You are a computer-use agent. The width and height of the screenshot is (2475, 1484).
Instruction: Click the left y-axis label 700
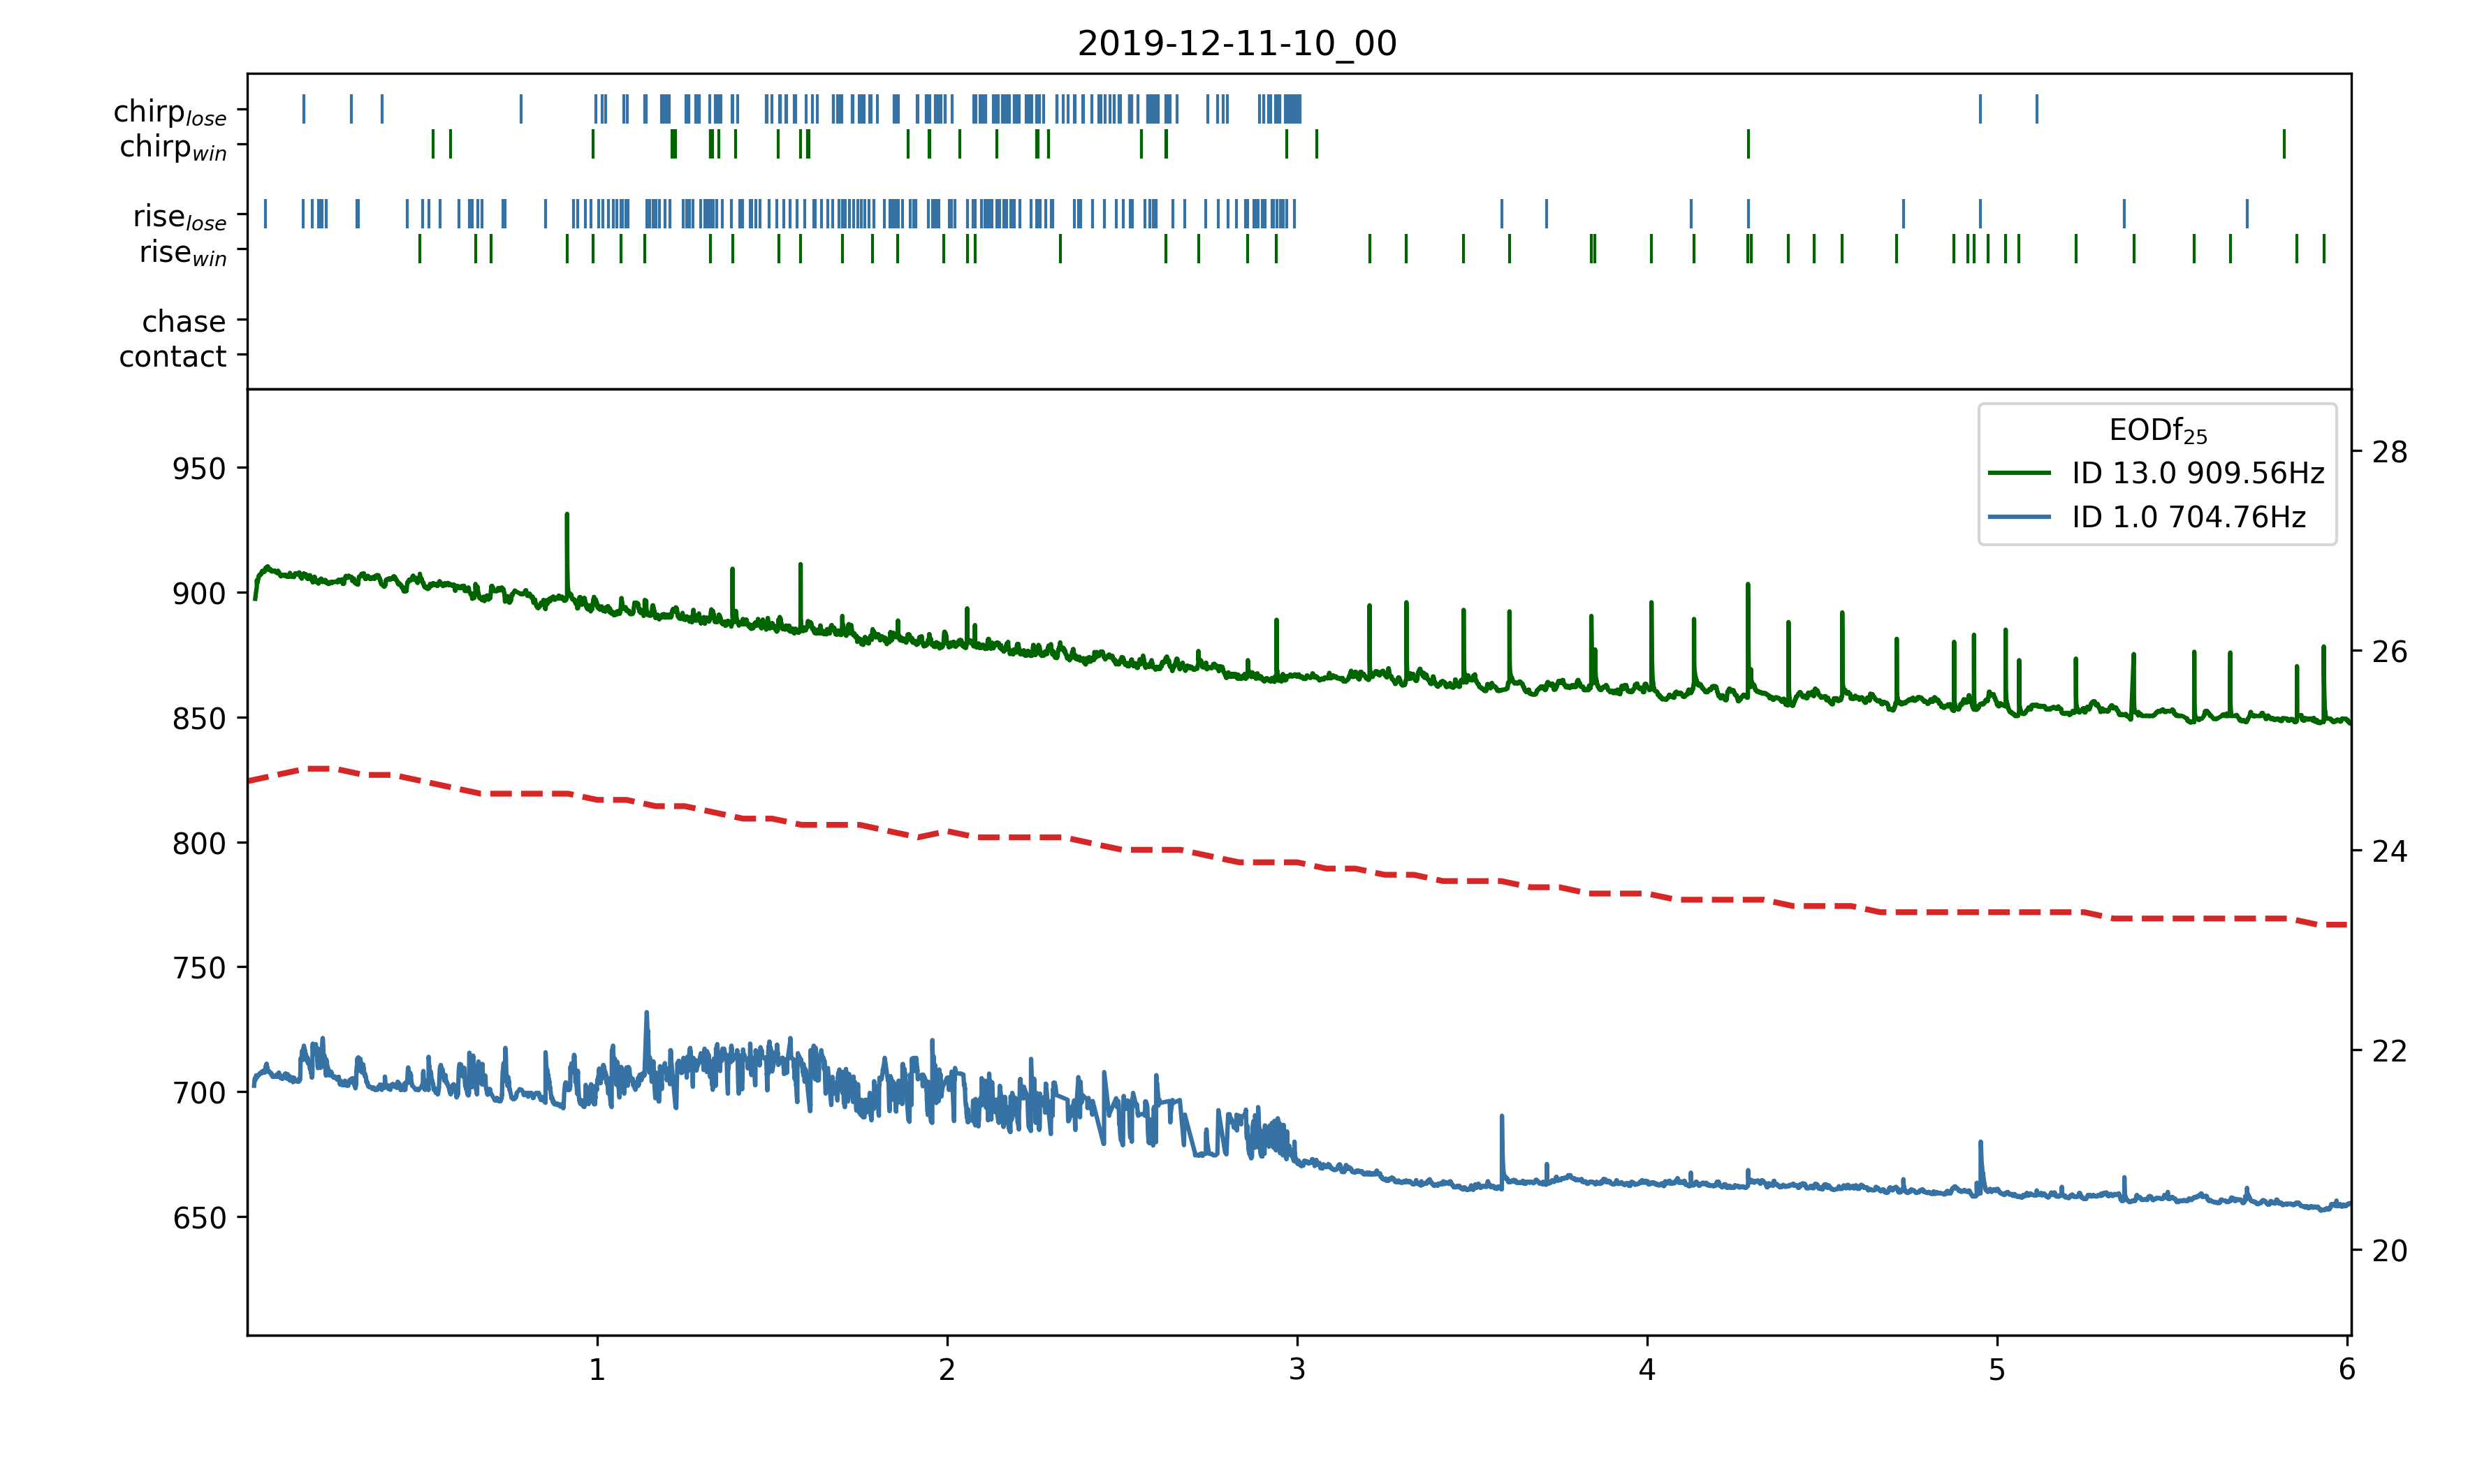coord(199,1093)
